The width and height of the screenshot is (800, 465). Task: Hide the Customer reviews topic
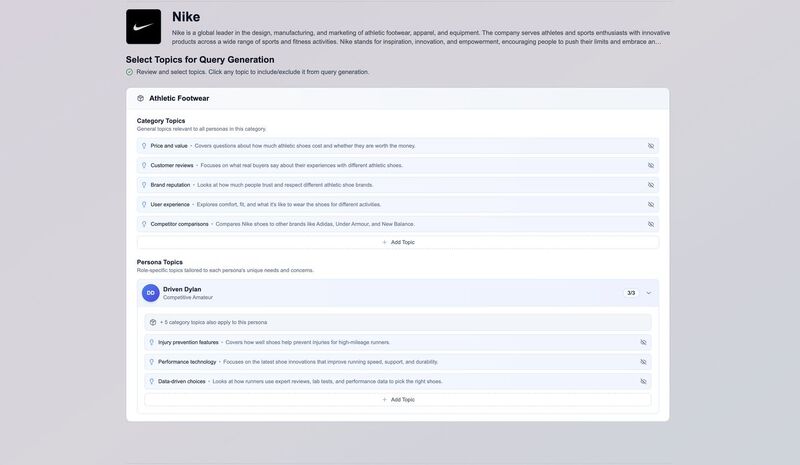click(x=651, y=165)
